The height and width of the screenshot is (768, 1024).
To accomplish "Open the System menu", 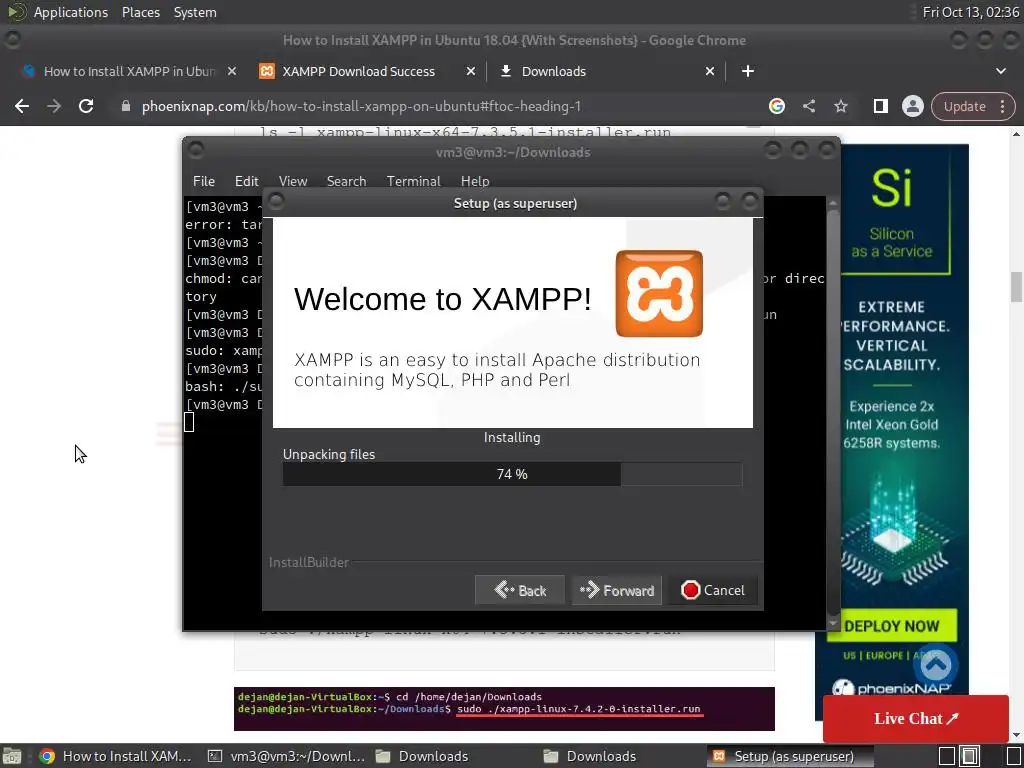I will pos(195,12).
